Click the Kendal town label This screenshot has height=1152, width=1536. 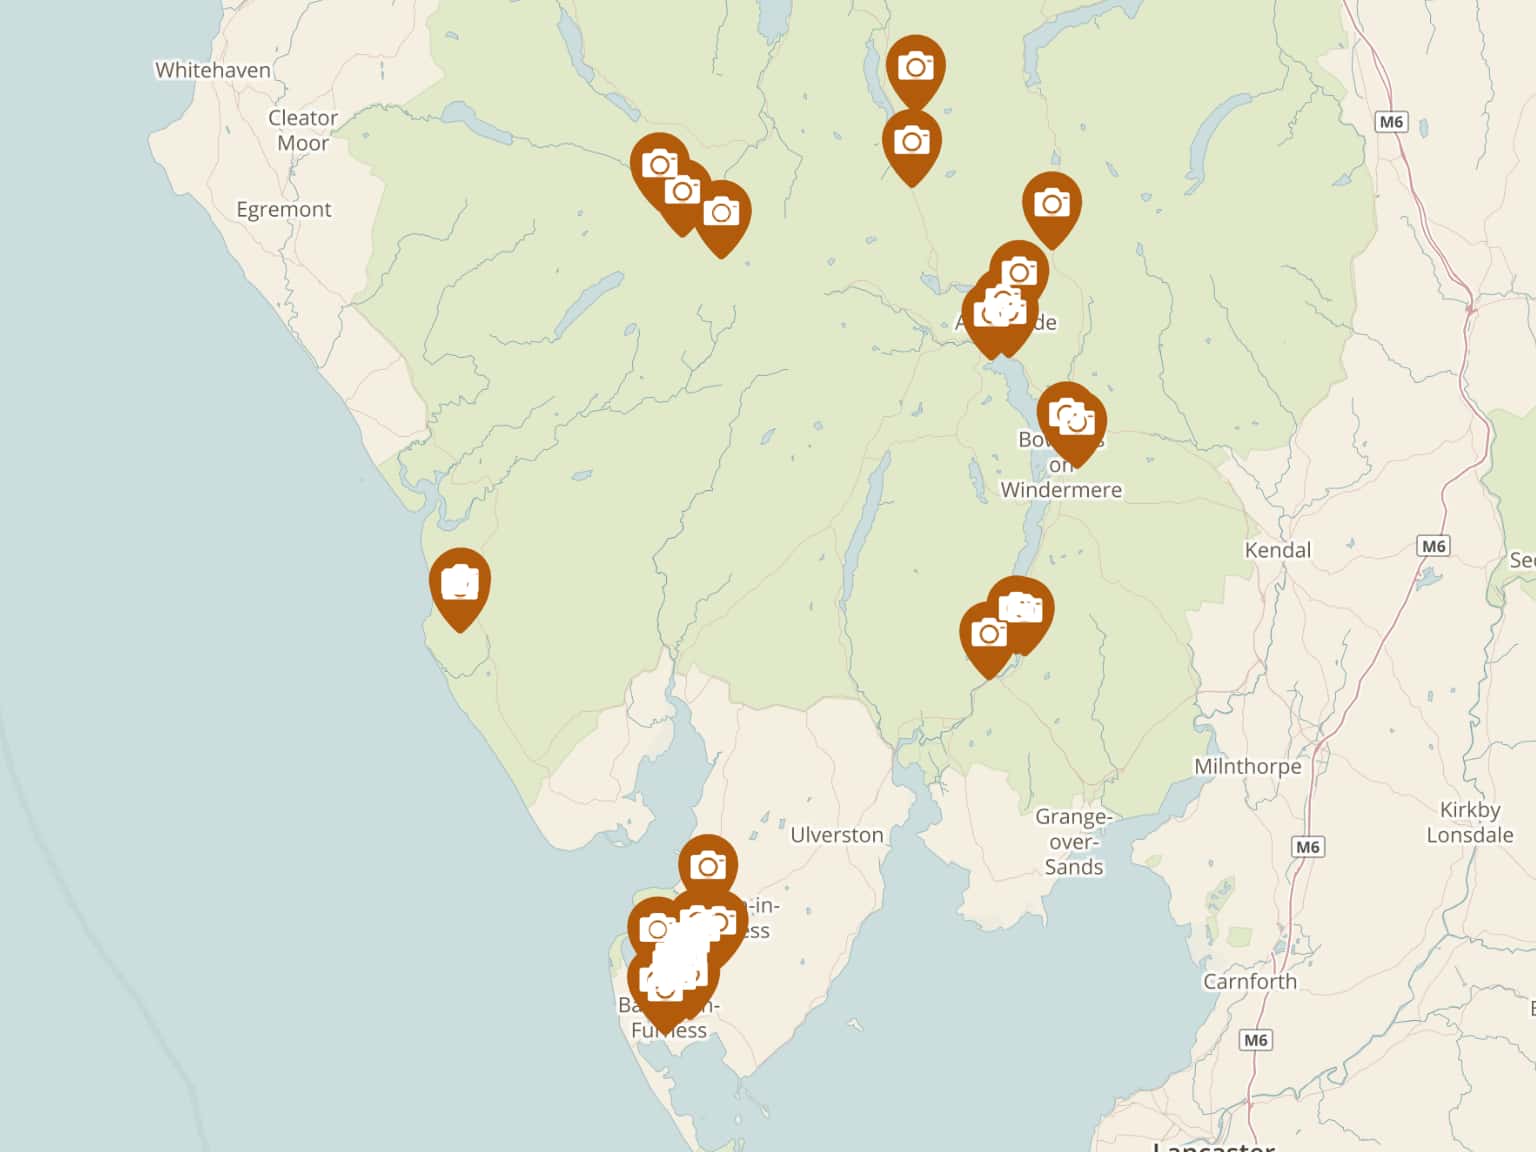pos(1277,550)
